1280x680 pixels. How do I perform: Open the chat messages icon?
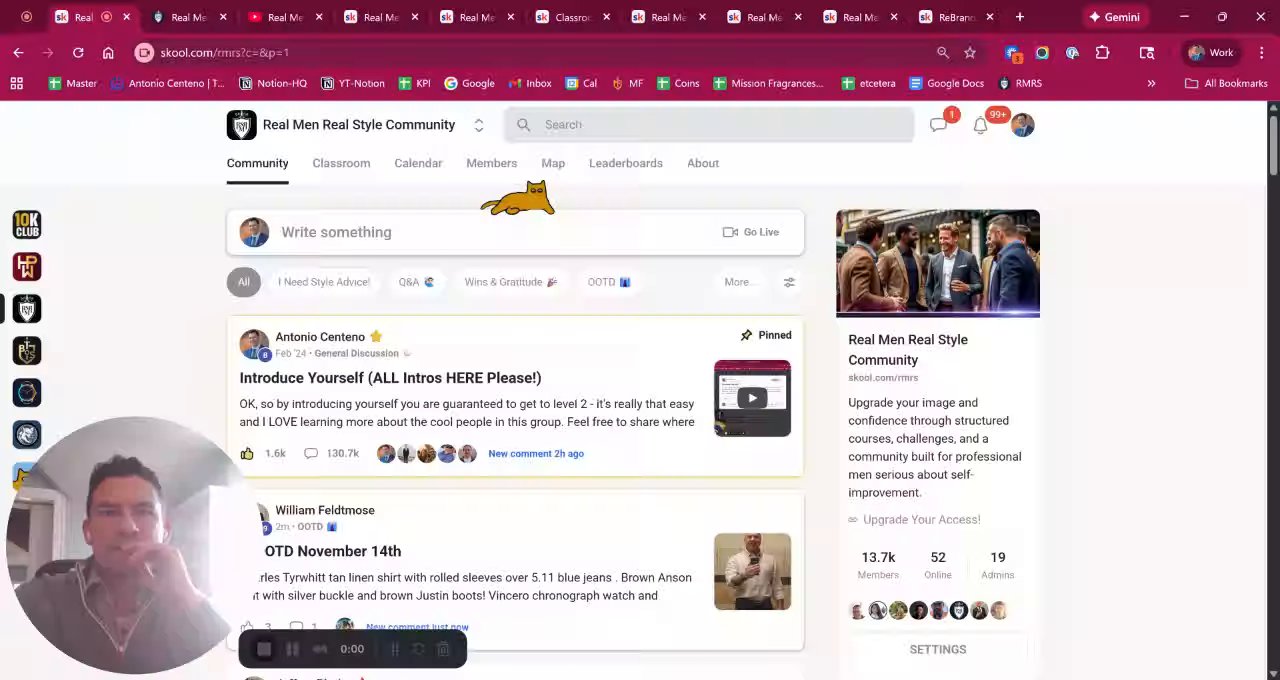pos(938,125)
